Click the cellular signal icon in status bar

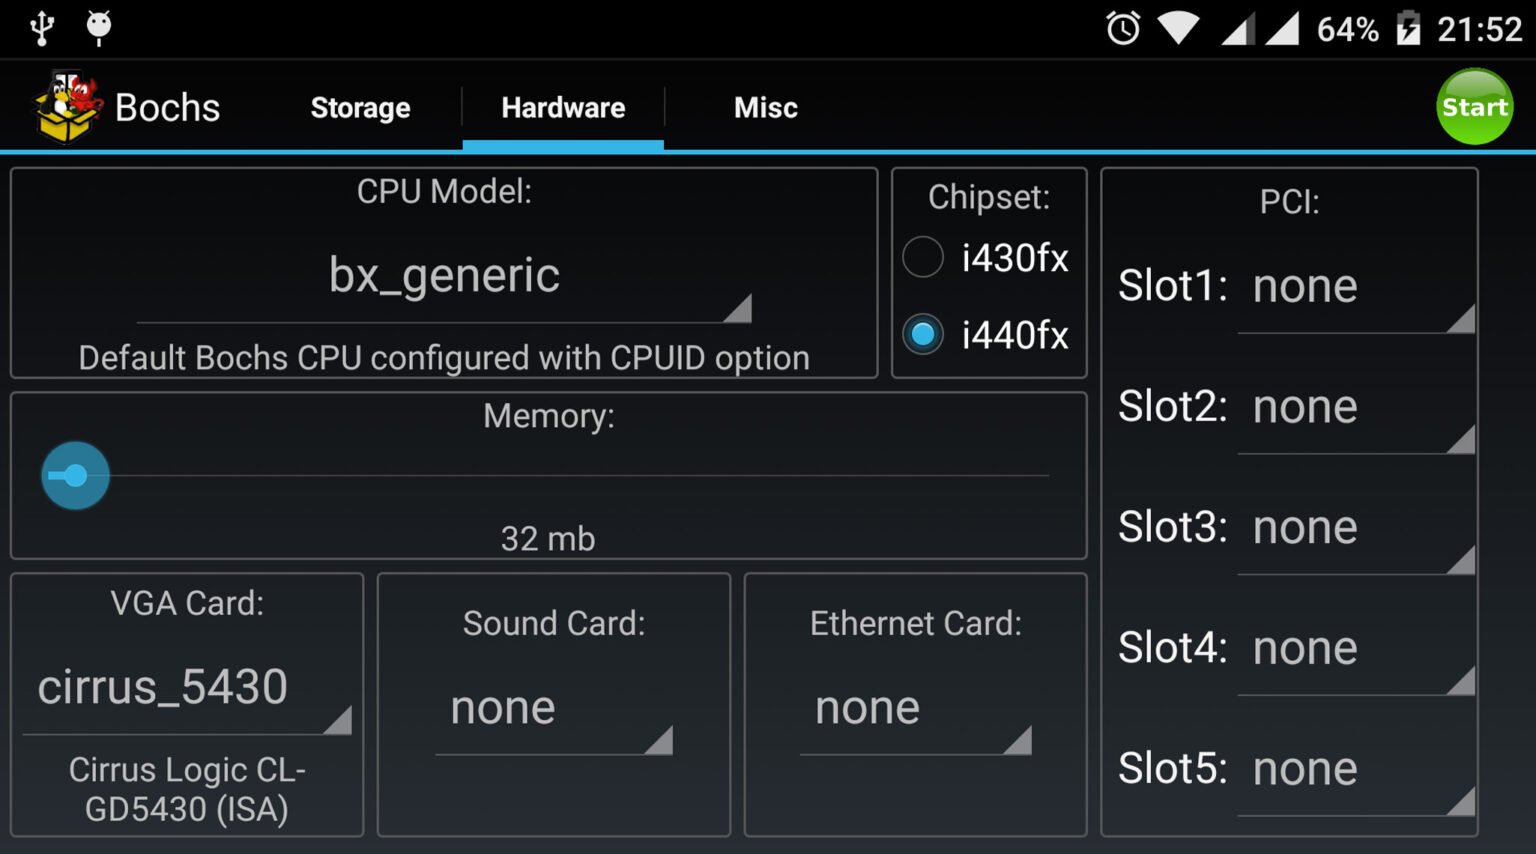[x=1240, y=28]
